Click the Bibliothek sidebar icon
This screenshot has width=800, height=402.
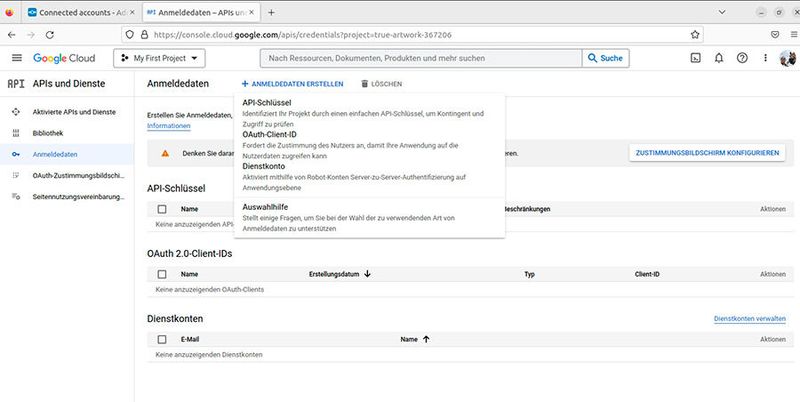[x=16, y=133]
